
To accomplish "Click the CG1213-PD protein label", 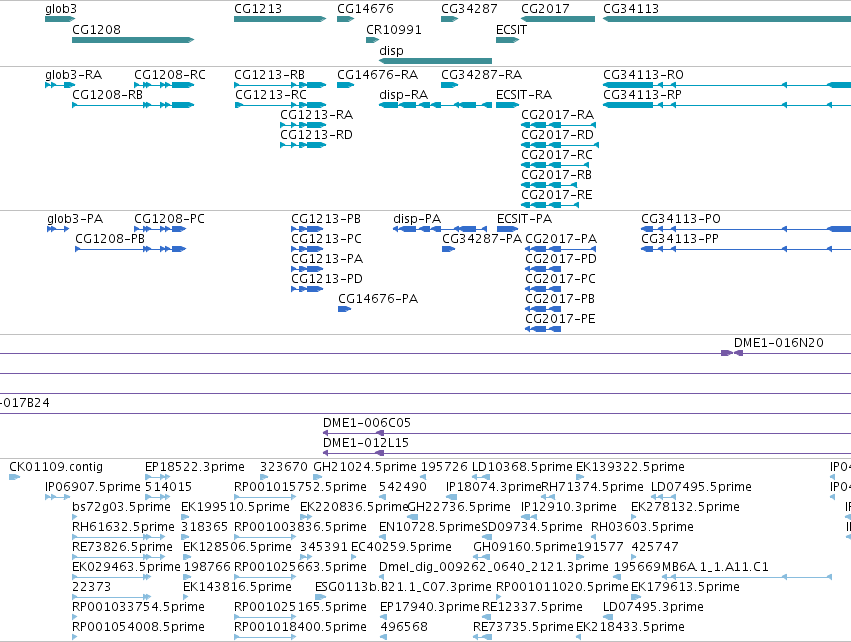I will click(x=327, y=278).
